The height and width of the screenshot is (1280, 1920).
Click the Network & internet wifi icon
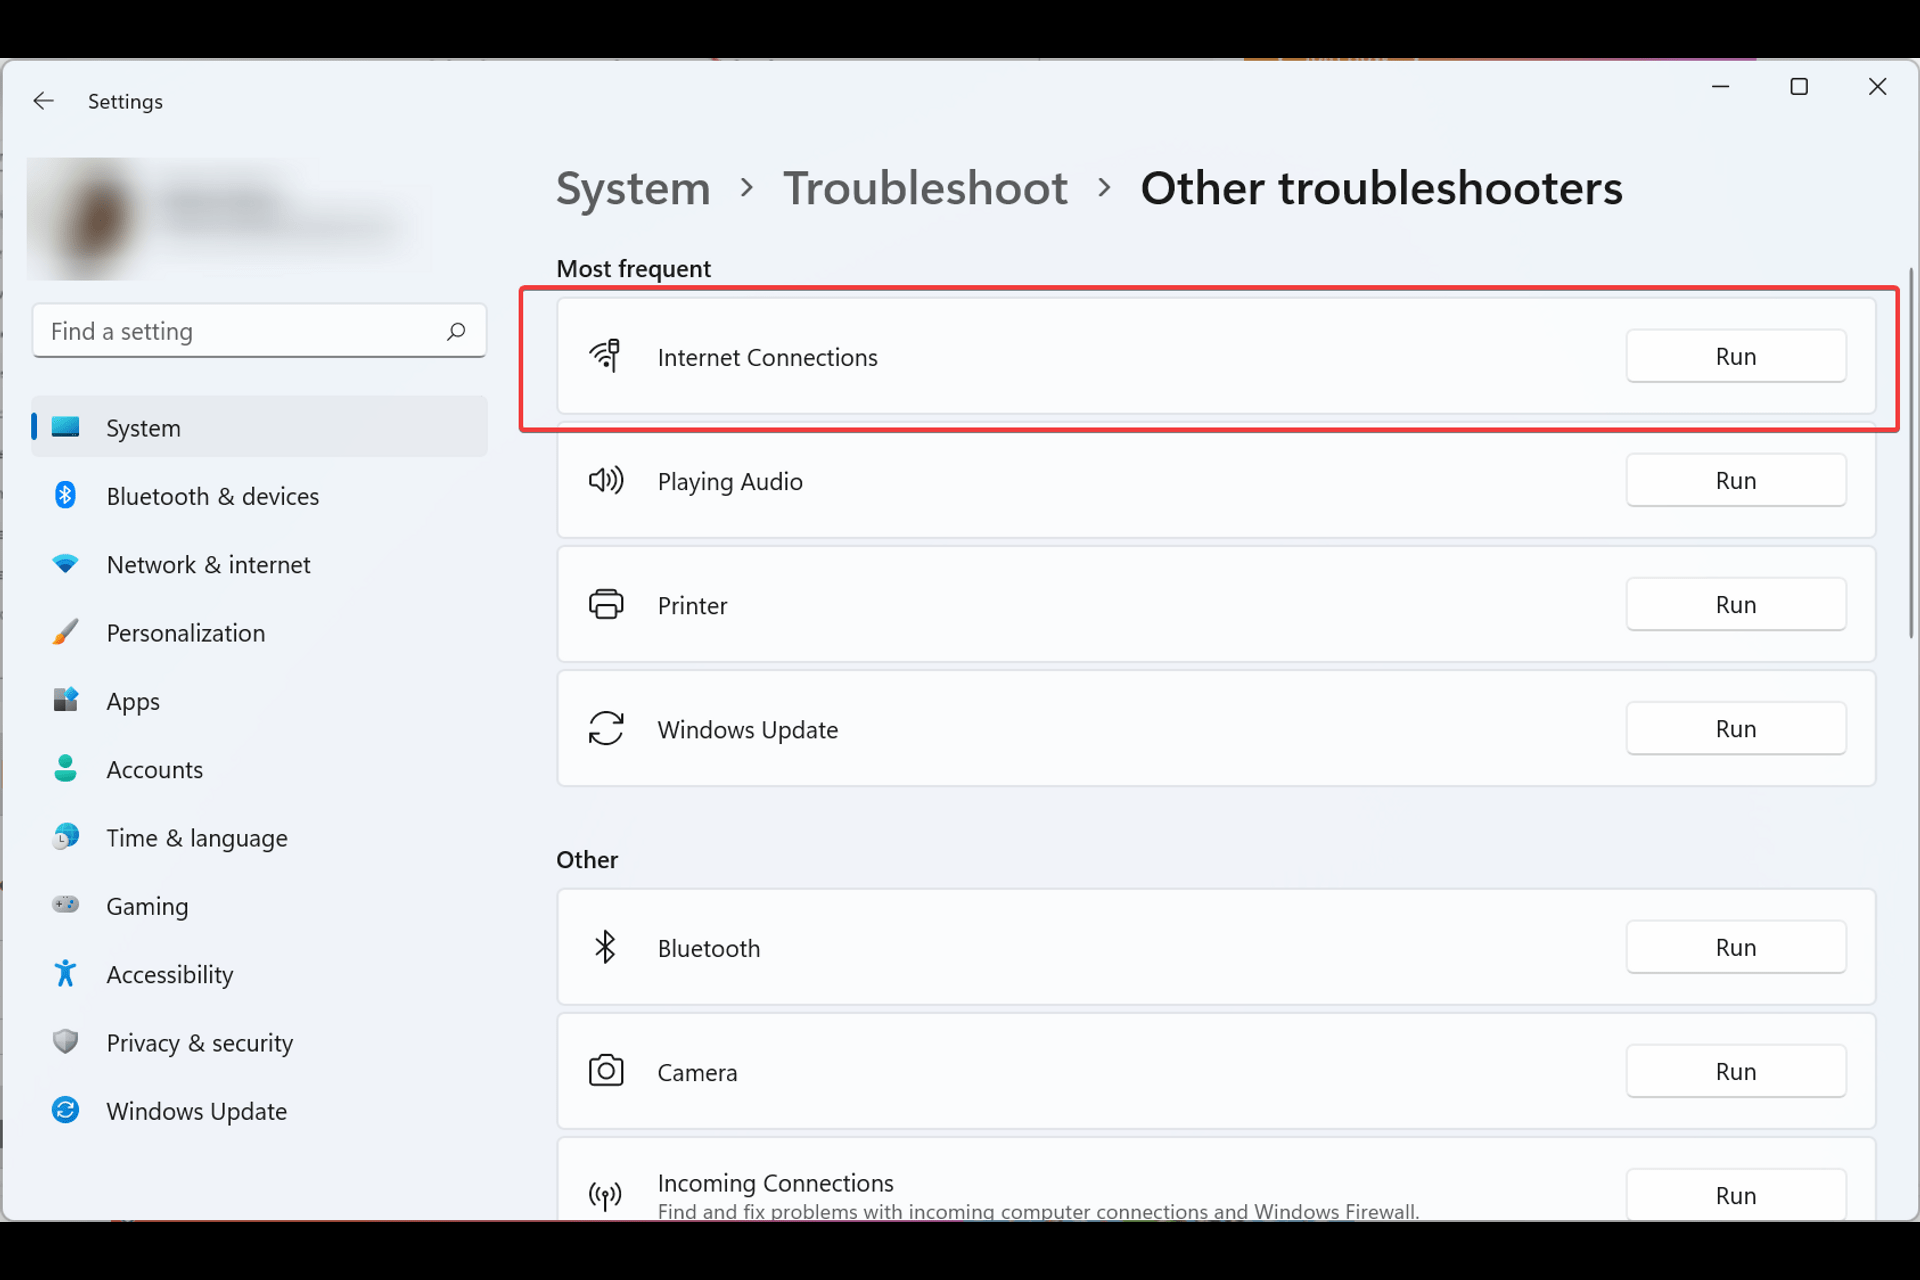pos(66,564)
